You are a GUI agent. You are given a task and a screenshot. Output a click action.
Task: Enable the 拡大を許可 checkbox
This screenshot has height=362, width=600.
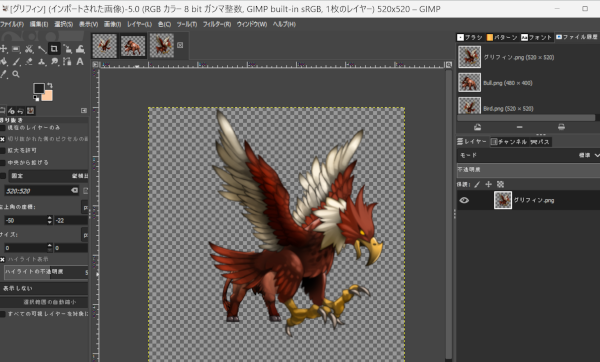[3, 151]
